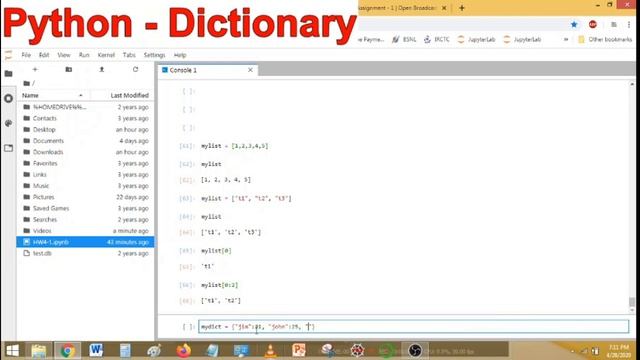Open VLC media player from taskbar

270,350
